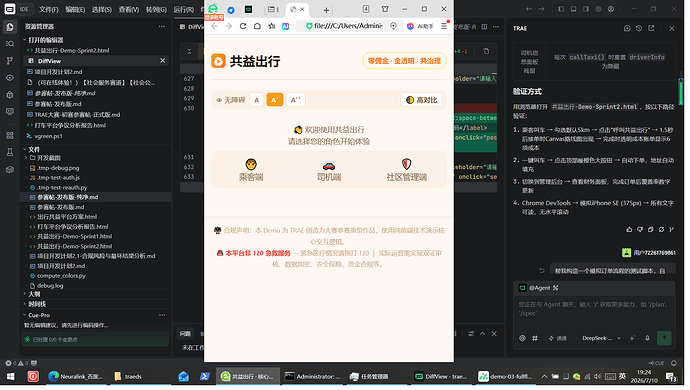Click the # context icon in chat input

pos(535,338)
